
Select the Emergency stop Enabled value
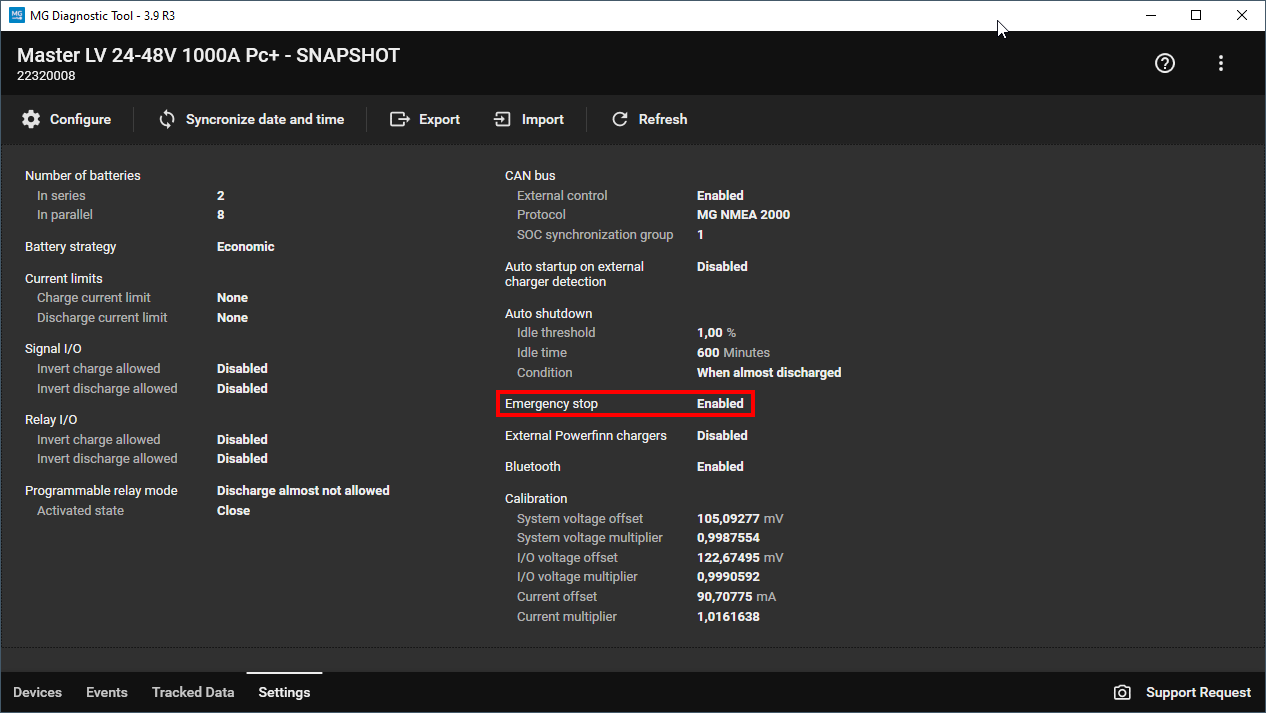point(720,404)
